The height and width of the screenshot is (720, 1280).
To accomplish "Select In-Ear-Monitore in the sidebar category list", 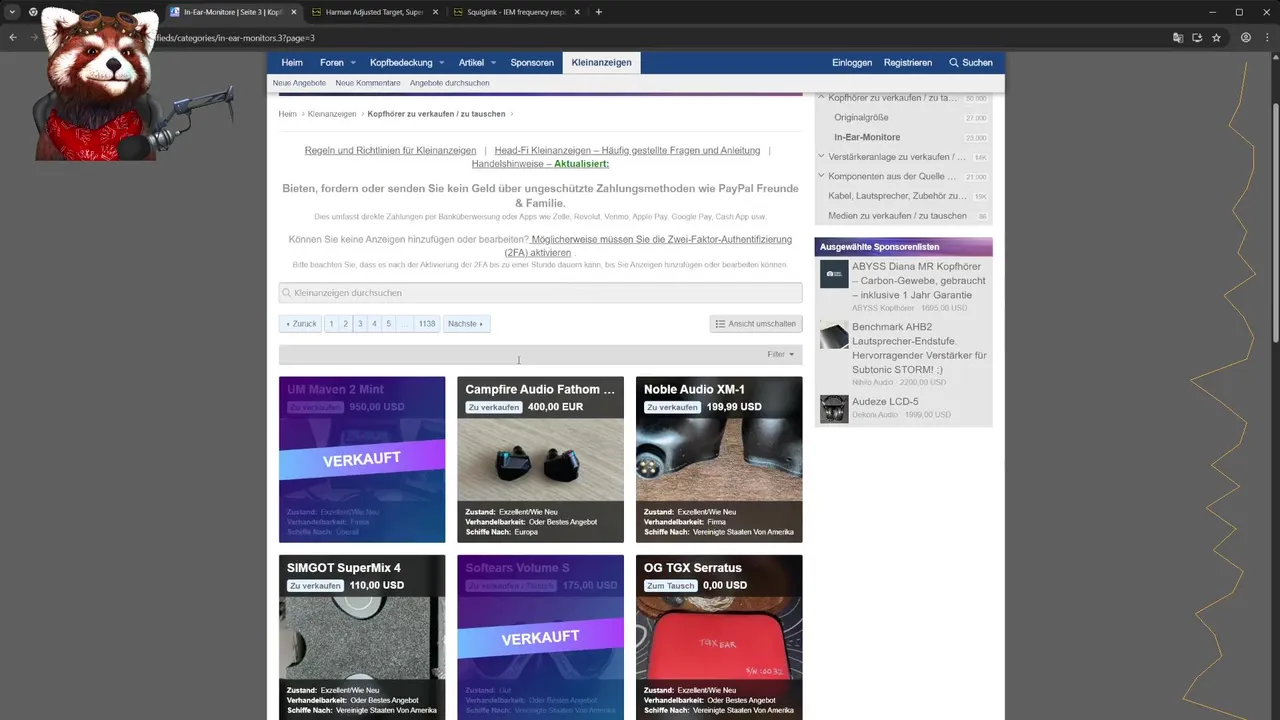I will [x=867, y=137].
